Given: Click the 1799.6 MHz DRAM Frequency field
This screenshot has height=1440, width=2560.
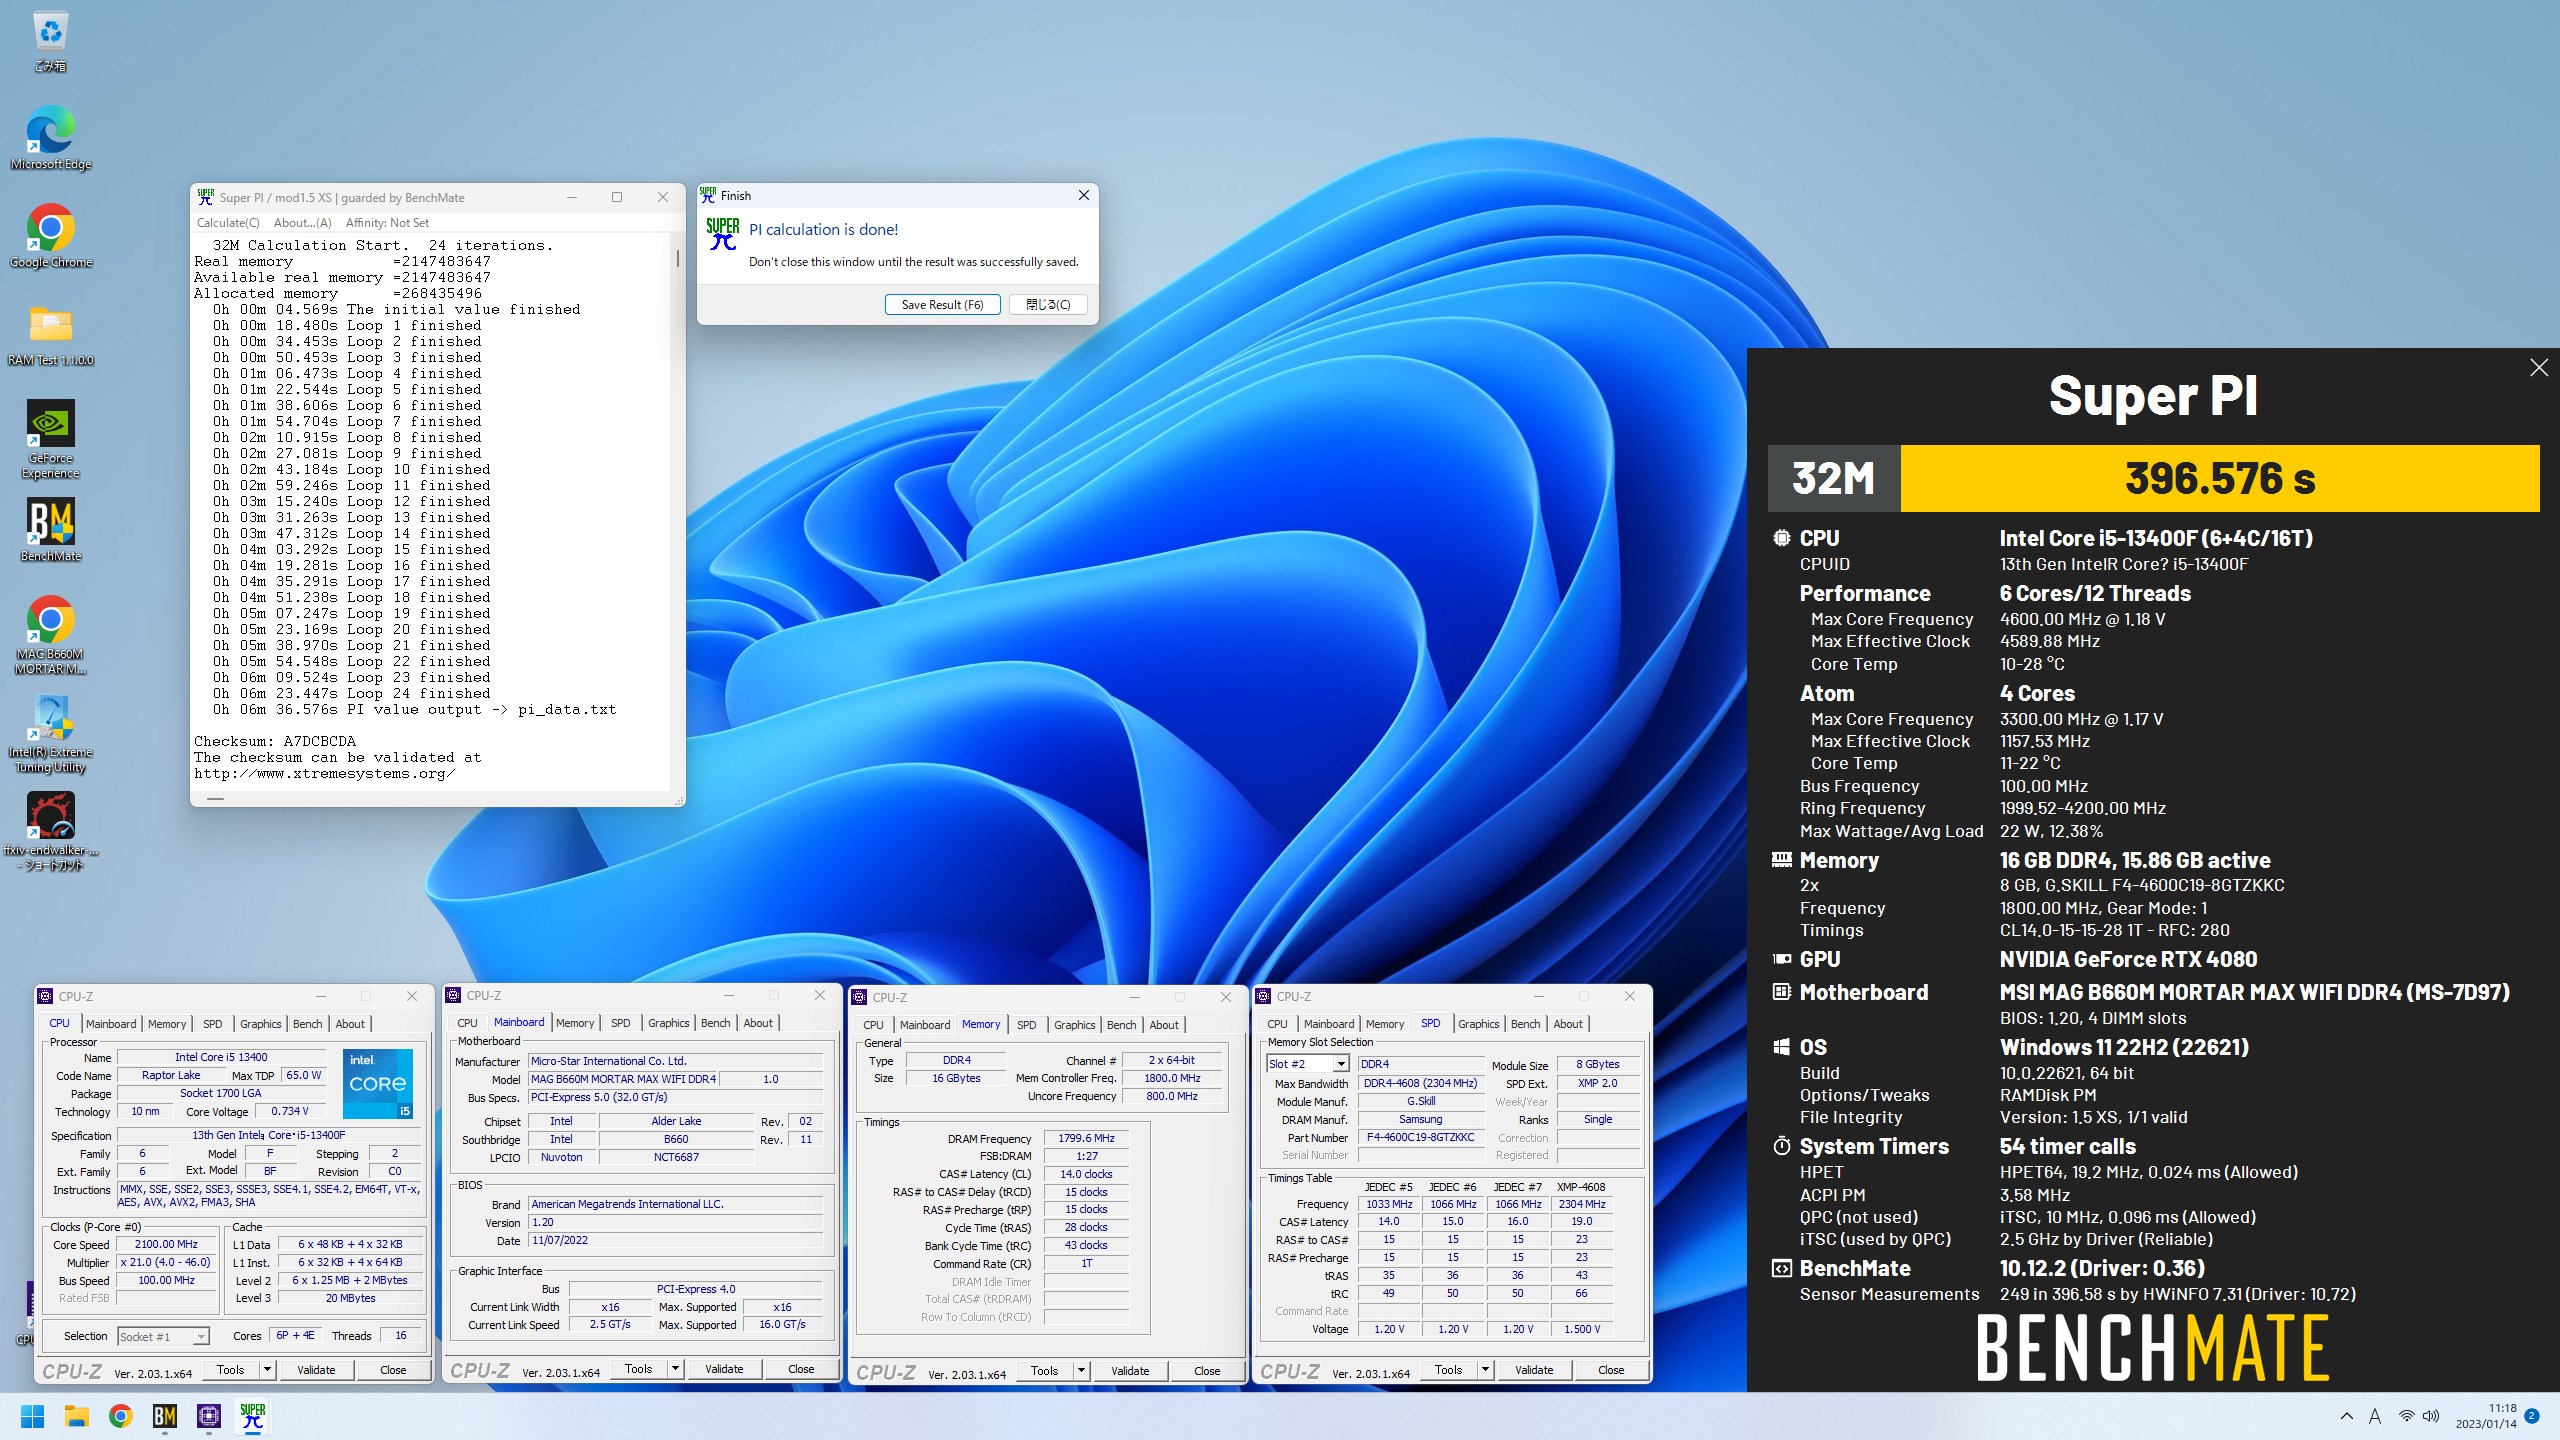Looking at the screenshot, I should 1086,1138.
